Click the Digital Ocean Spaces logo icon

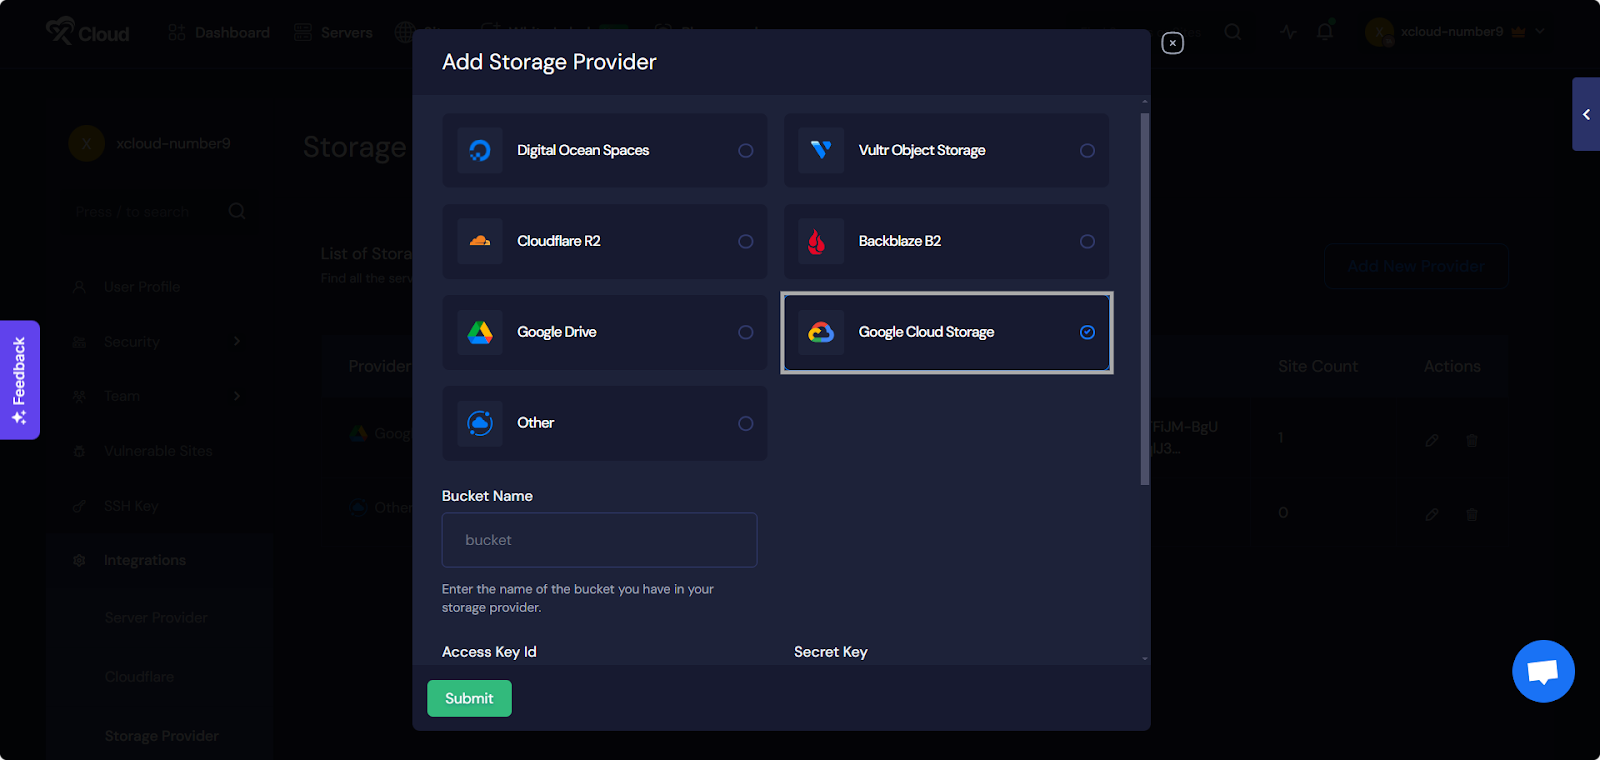tap(480, 150)
